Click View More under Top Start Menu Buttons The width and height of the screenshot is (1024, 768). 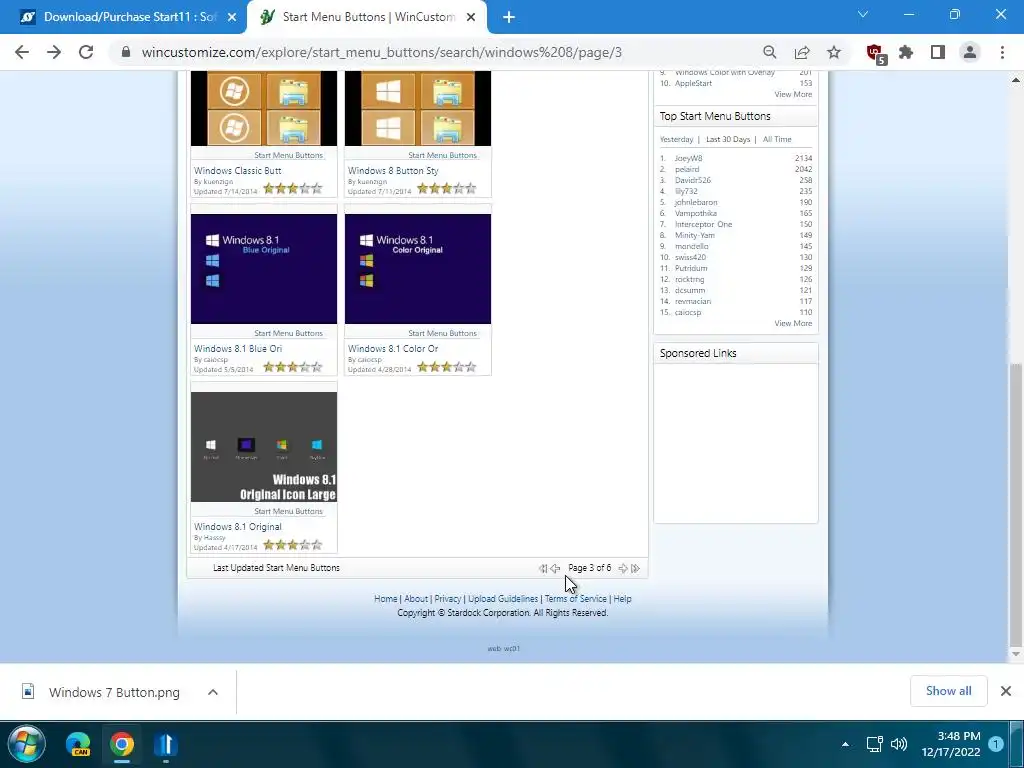pos(793,323)
